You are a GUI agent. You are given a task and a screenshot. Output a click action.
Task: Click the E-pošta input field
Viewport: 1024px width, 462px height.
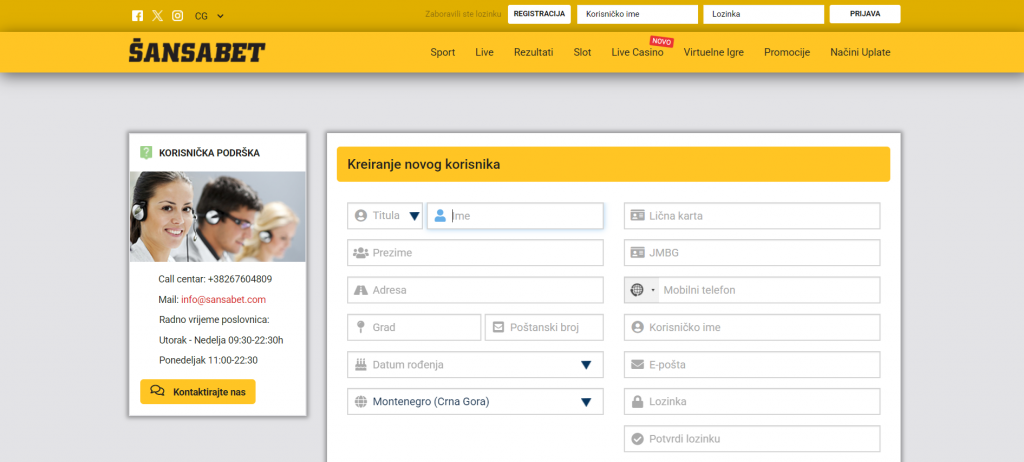point(752,365)
